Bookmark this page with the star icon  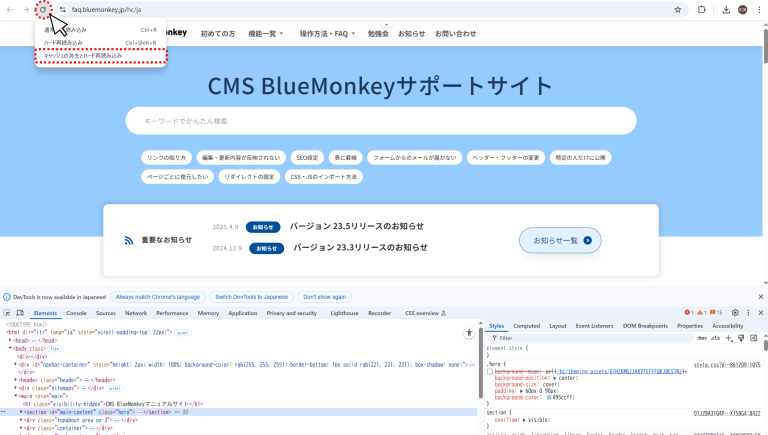click(x=678, y=9)
